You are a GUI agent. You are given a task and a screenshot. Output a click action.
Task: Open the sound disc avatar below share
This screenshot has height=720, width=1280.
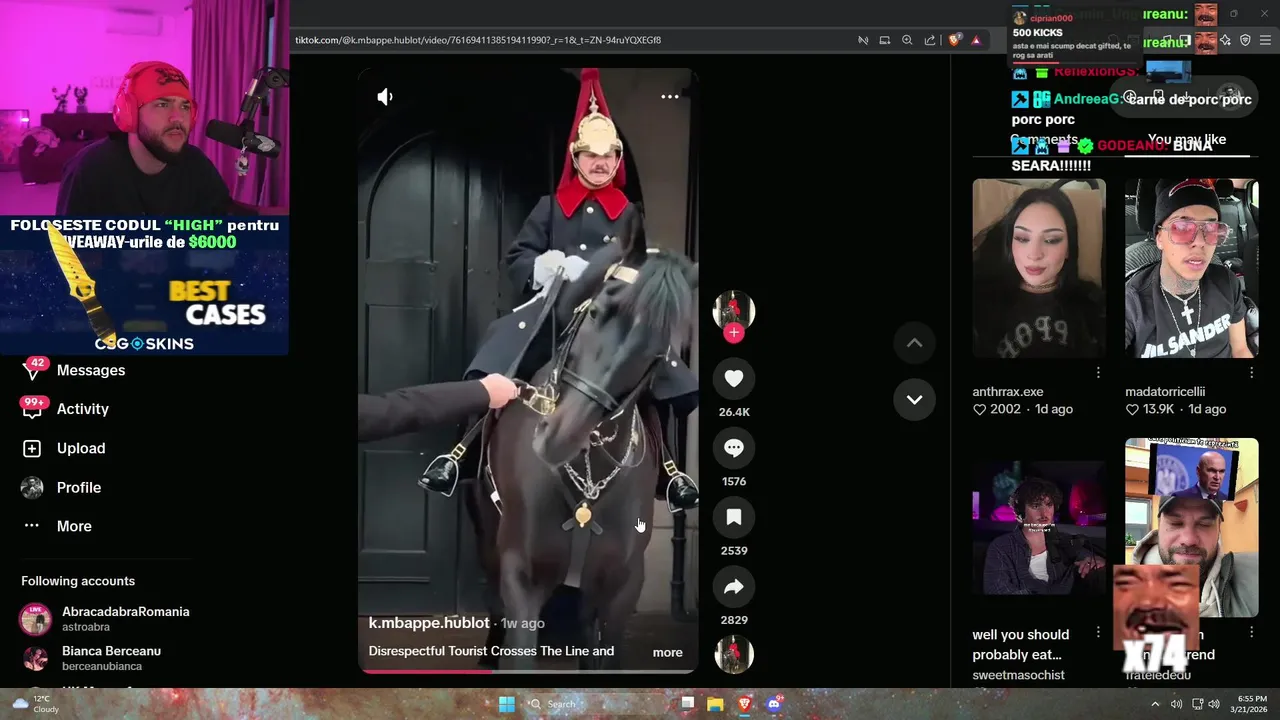point(734,654)
